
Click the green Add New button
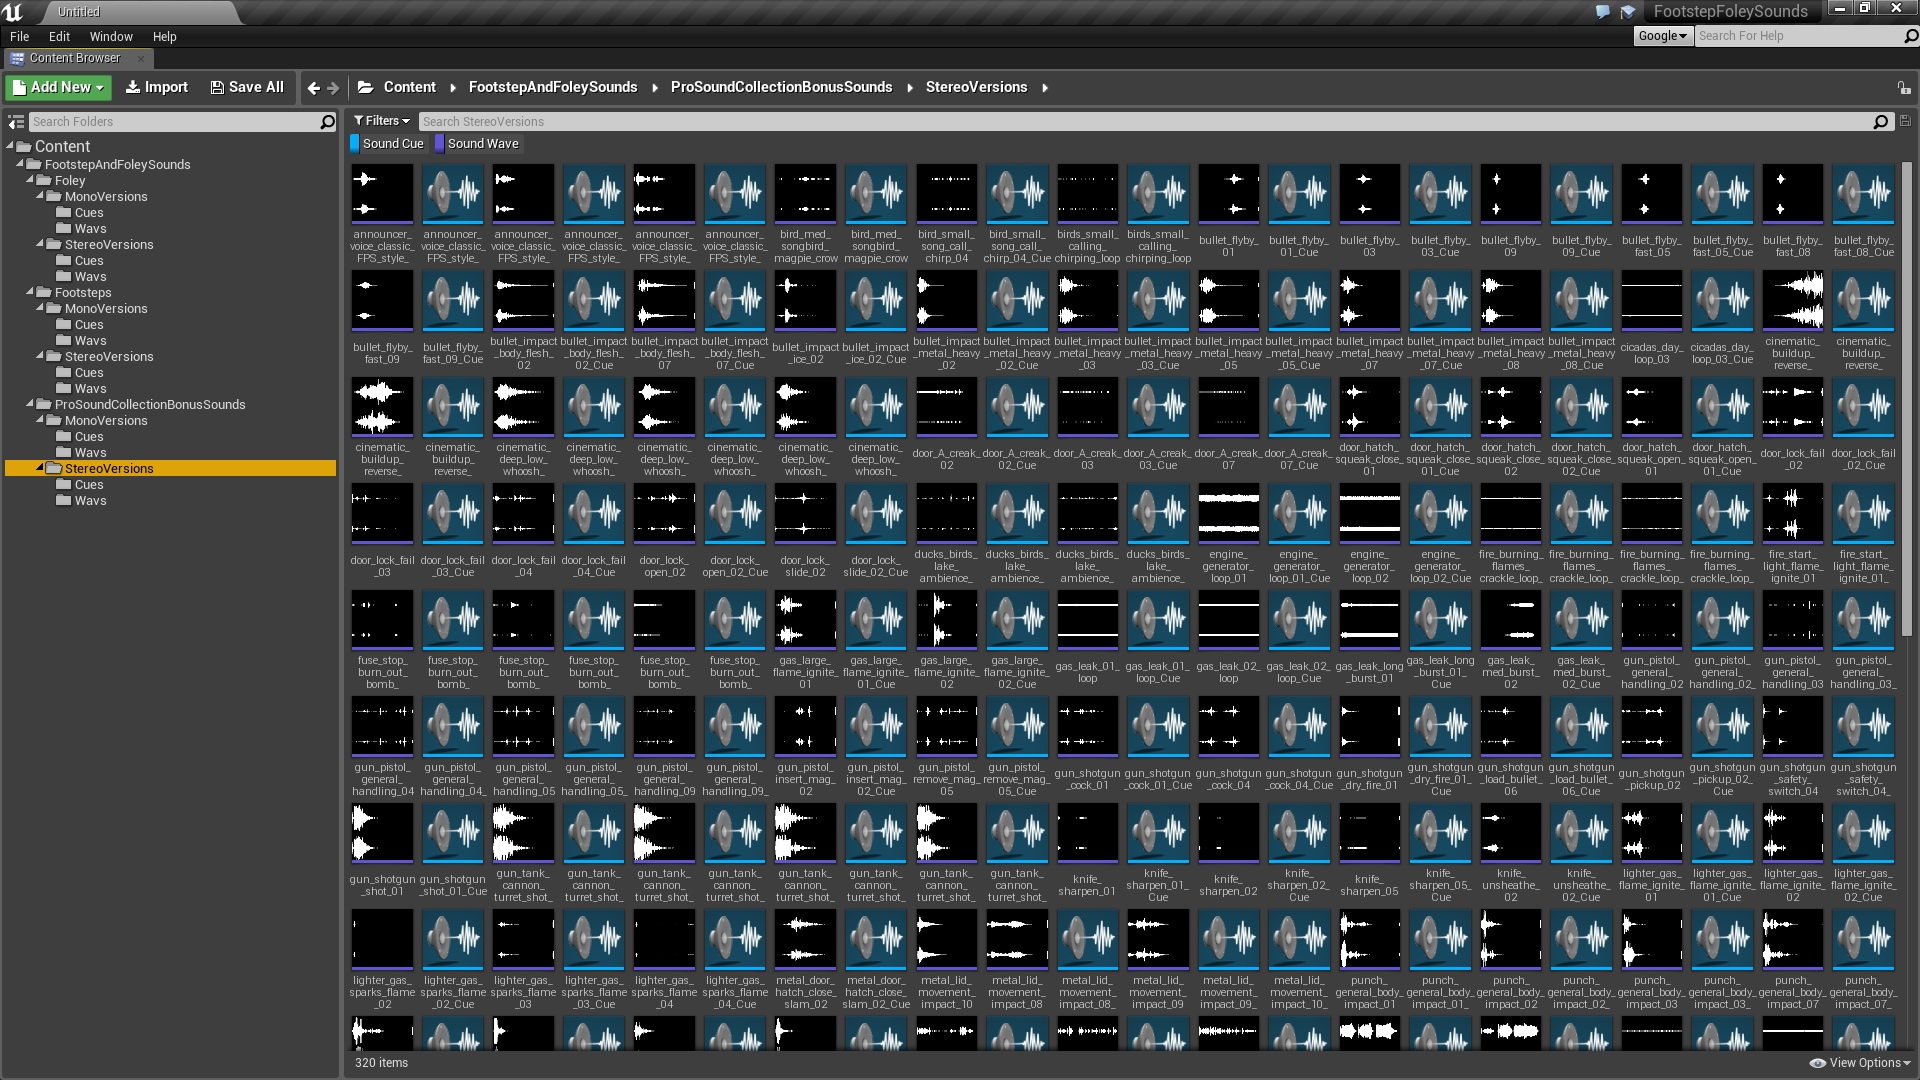(57, 87)
